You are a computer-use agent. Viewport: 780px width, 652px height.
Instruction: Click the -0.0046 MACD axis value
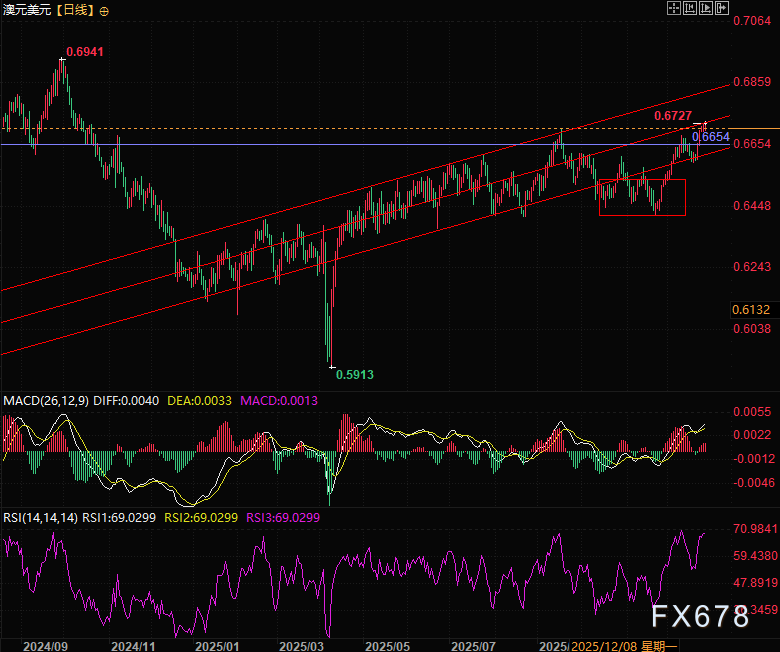coord(754,482)
